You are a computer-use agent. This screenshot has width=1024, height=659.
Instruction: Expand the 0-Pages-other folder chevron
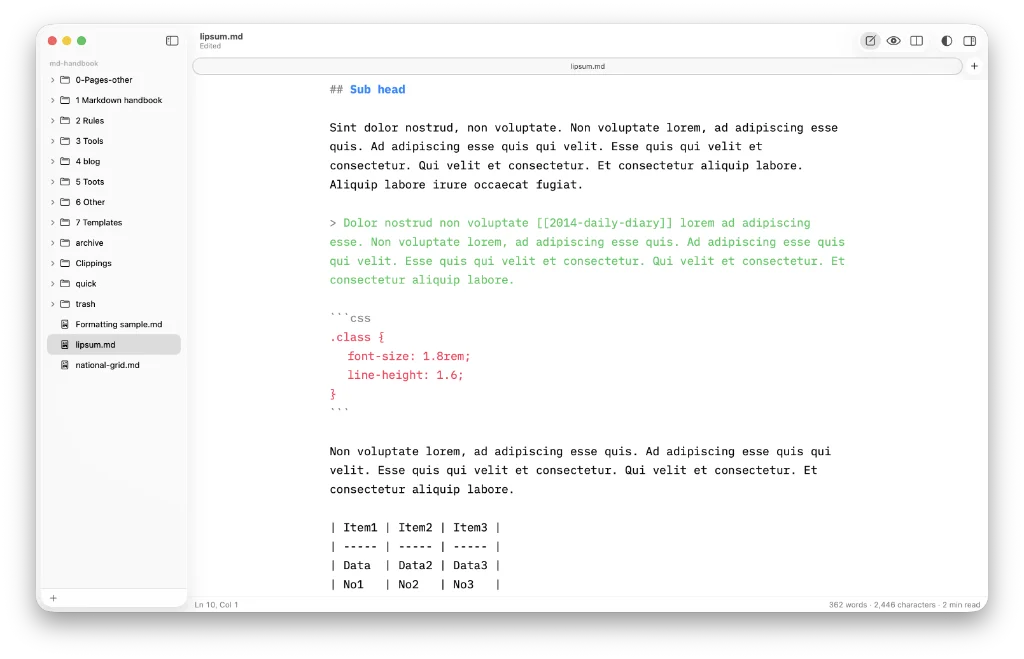pyautogui.click(x=52, y=80)
